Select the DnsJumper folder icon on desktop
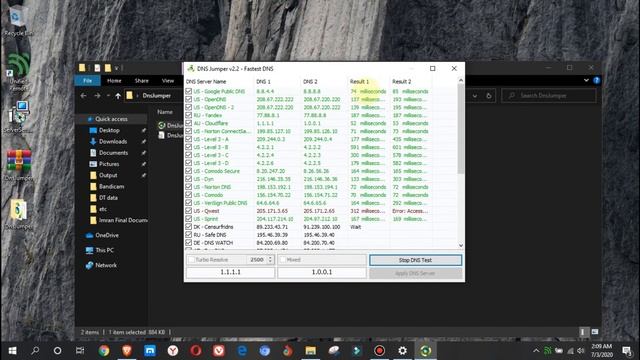The image size is (640, 360). tap(19, 214)
